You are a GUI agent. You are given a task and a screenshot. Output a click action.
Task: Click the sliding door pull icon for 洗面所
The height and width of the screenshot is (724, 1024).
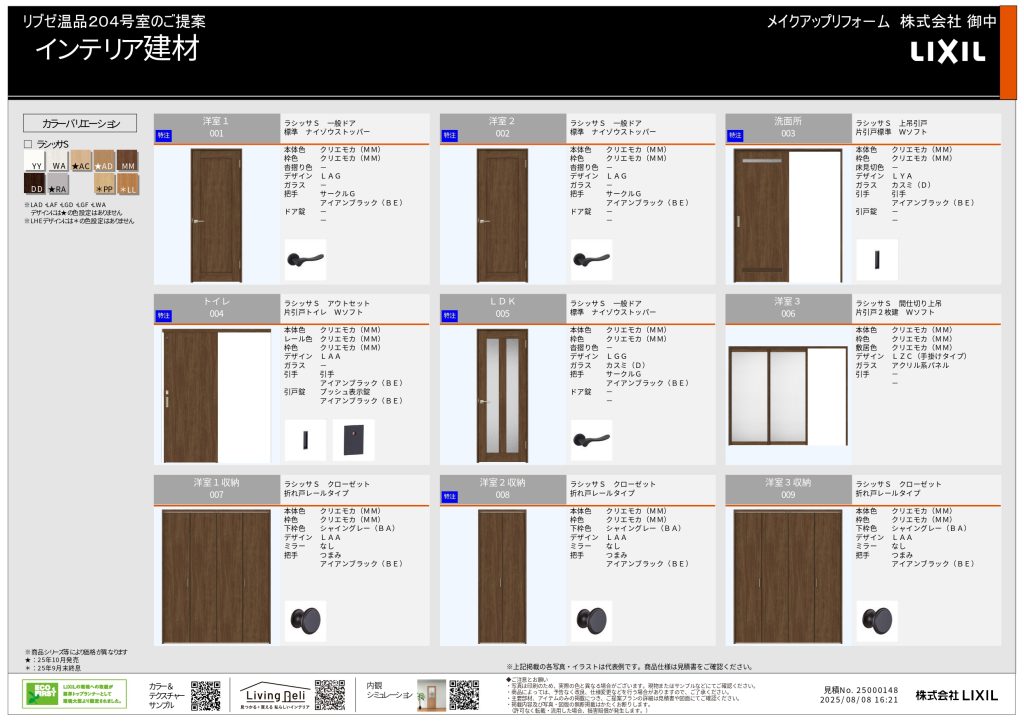coord(877,259)
